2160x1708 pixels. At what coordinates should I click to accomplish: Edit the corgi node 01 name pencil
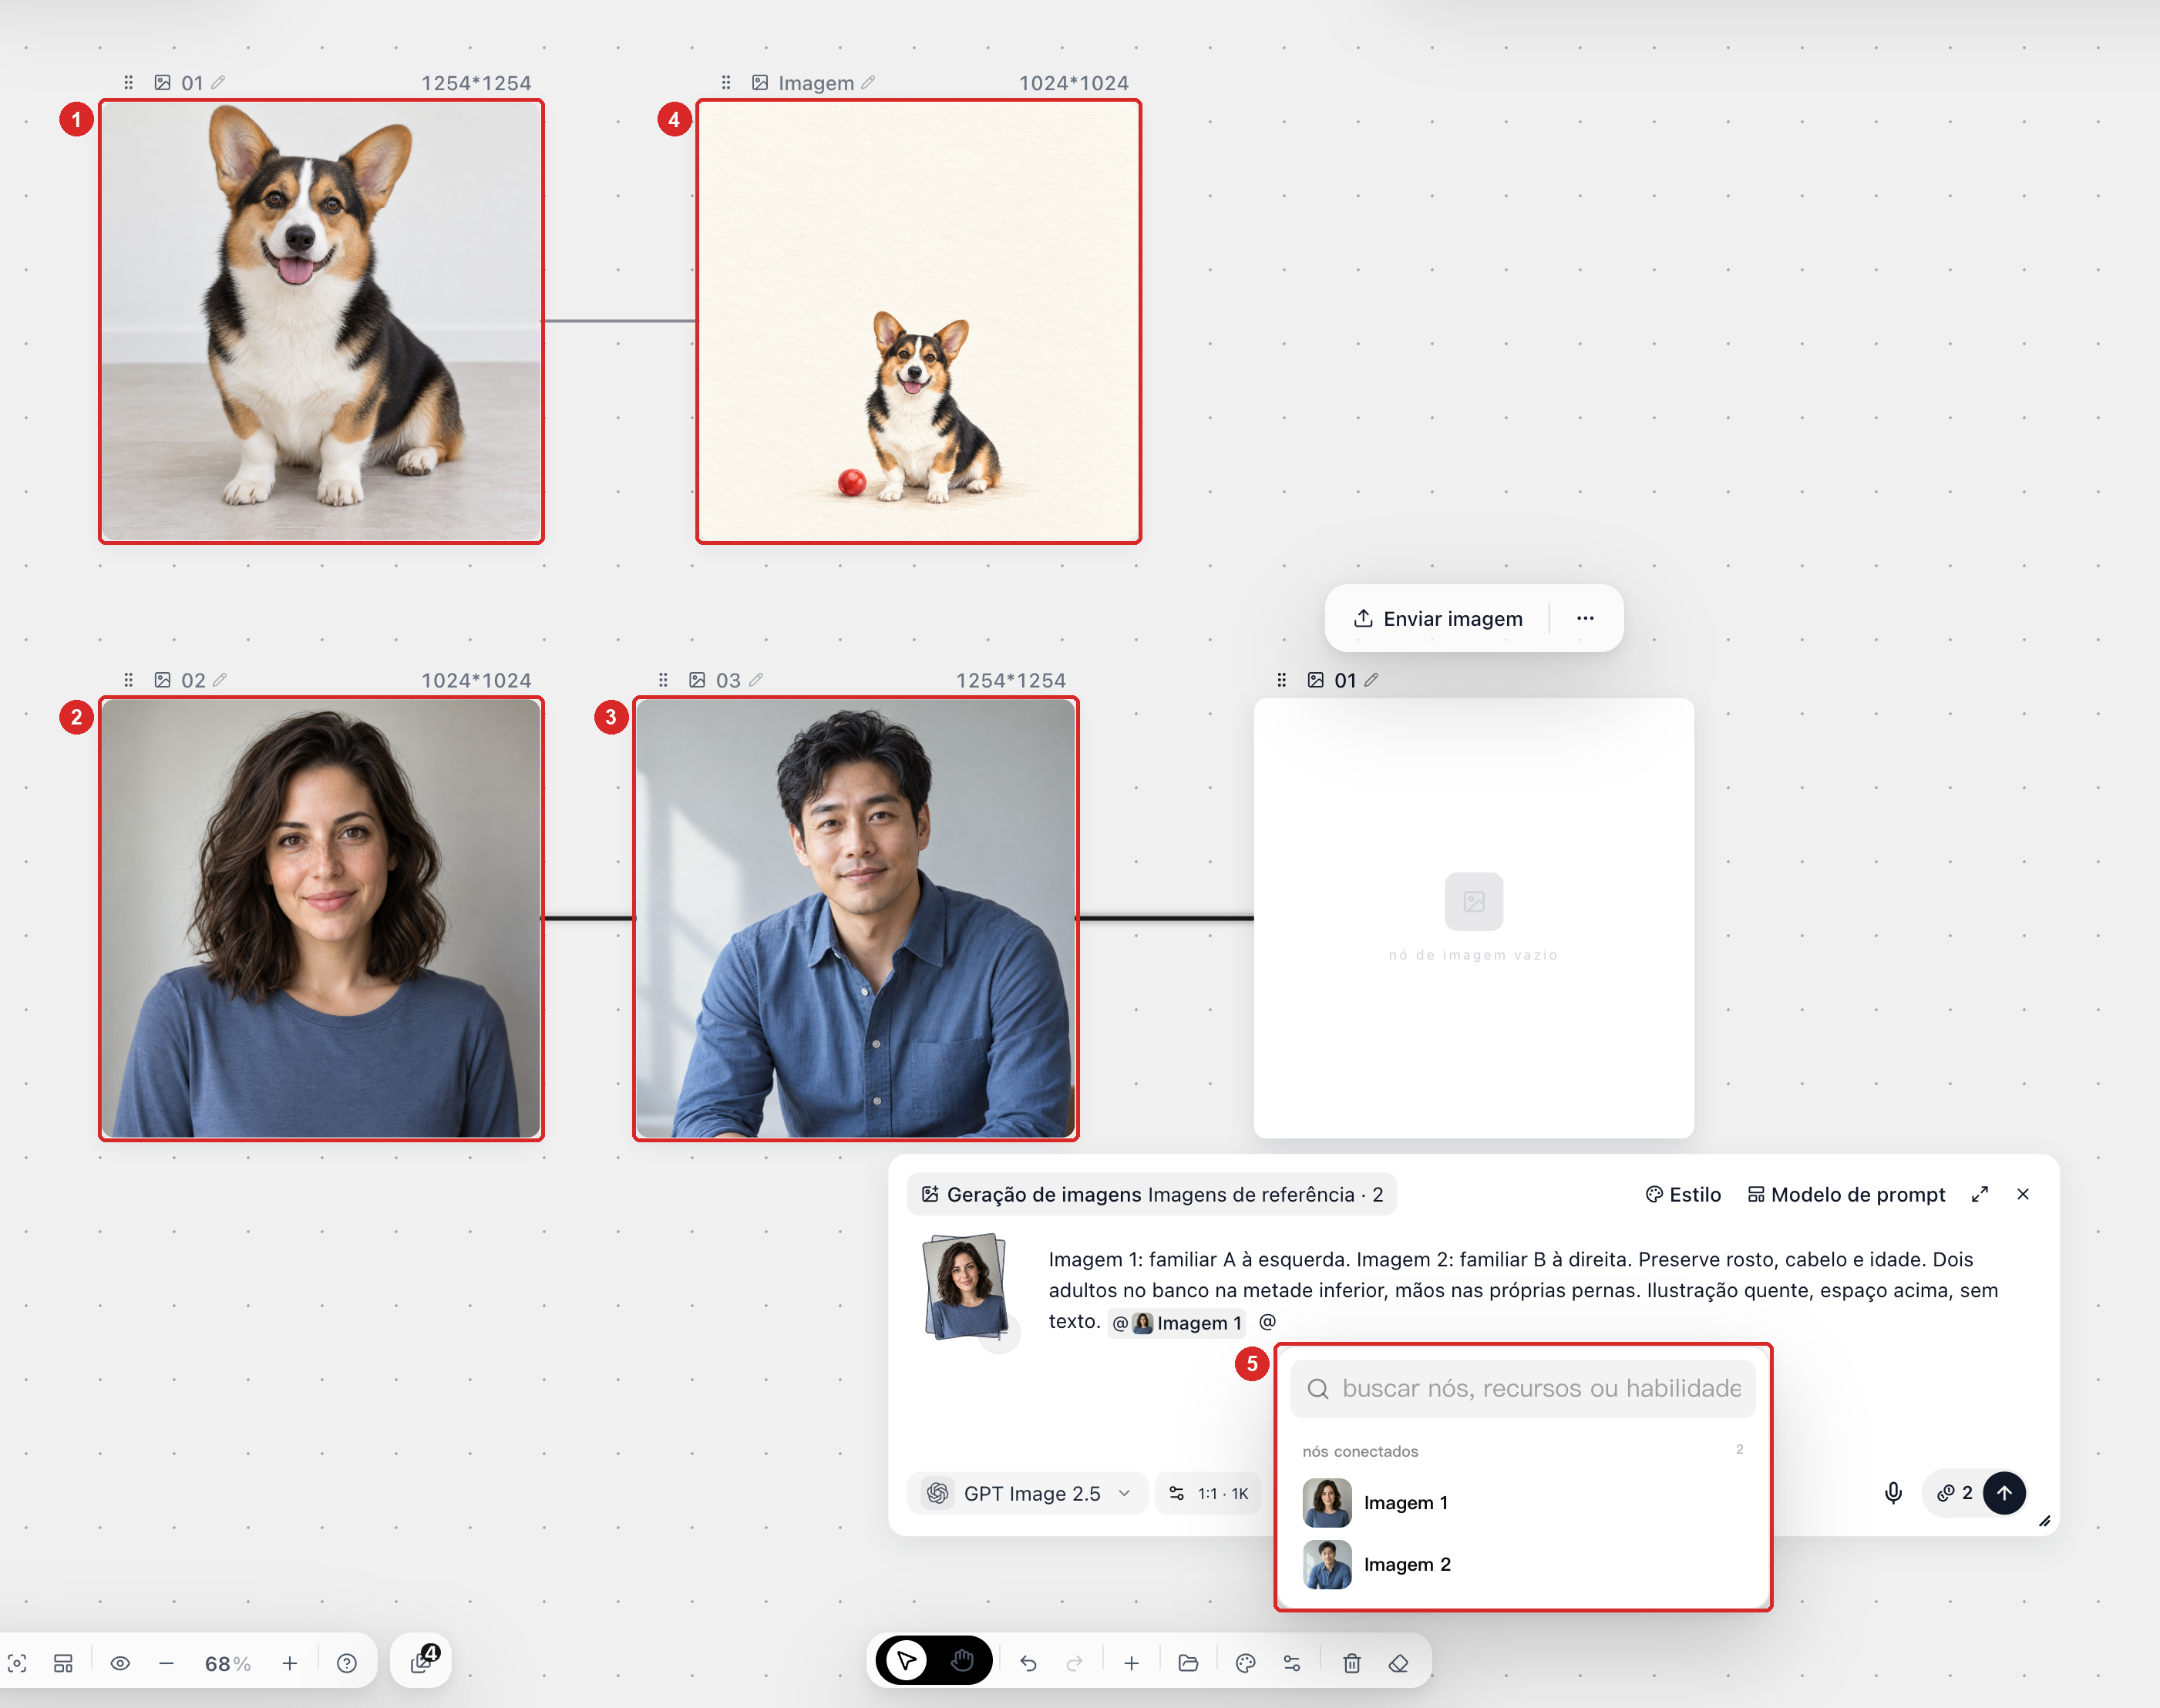pos(218,82)
